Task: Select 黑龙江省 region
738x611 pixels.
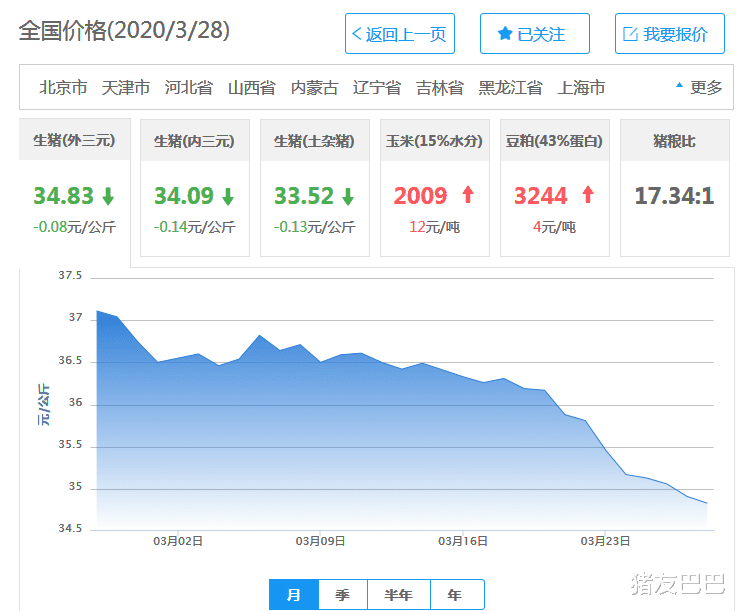Action: [510, 88]
